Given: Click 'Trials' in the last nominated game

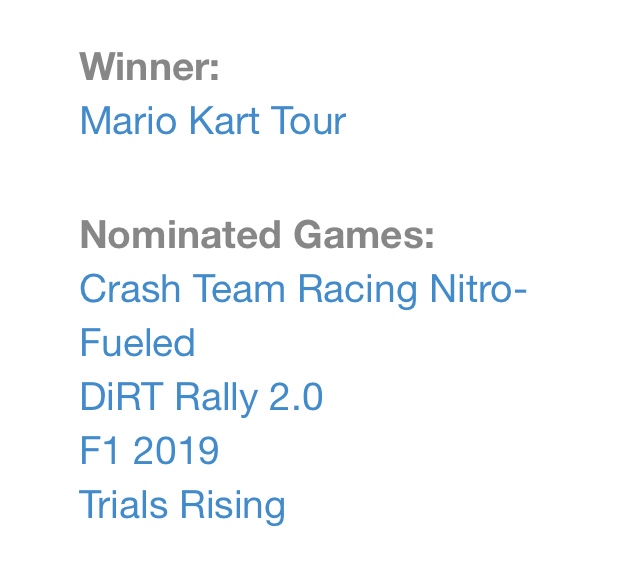Looking at the screenshot, I should [x=123, y=504].
